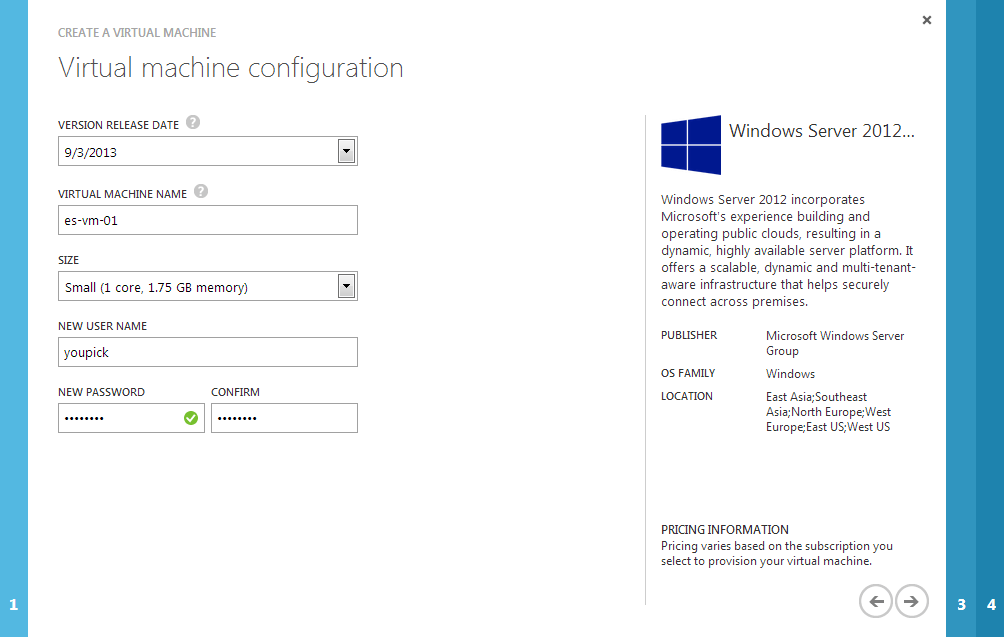Close the virtual machine wizard
This screenshot has width=1004, height=637.
pyautogui.click(x=927, y=20)
